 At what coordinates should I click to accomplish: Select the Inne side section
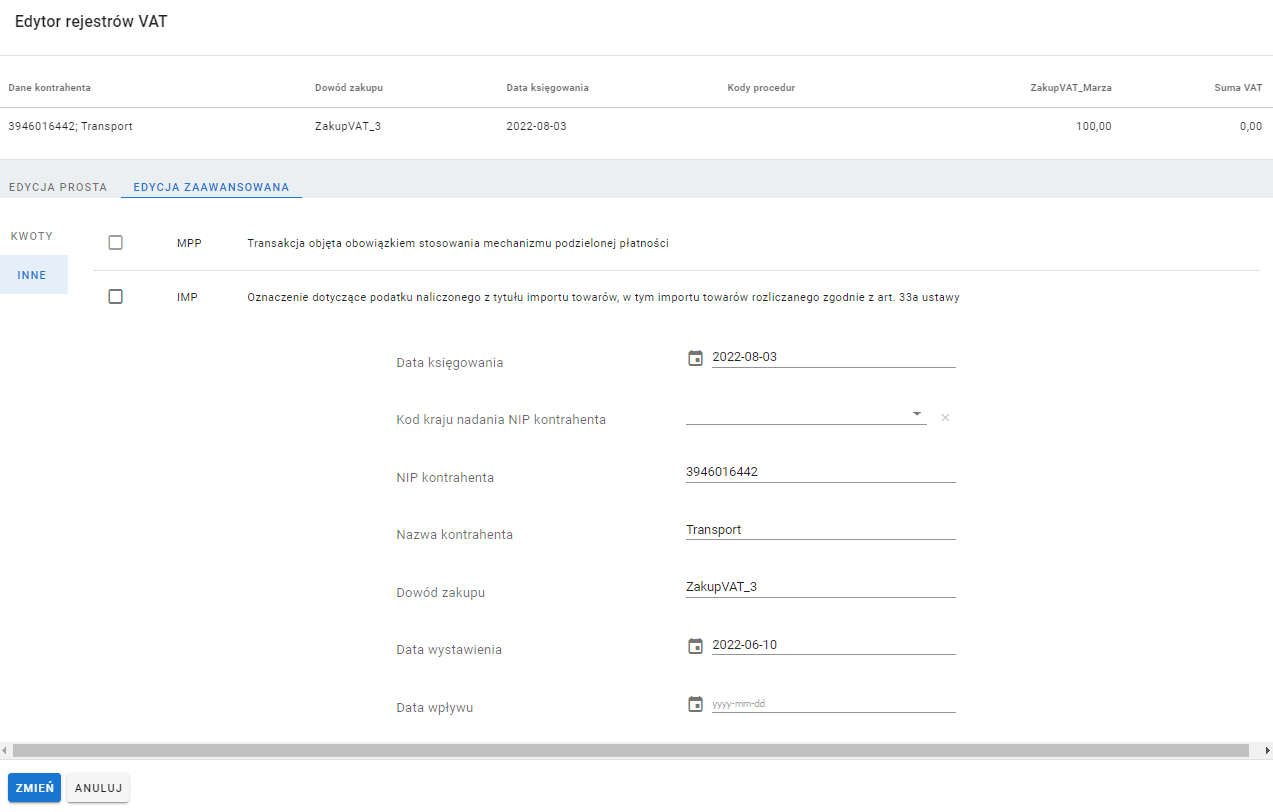click(x=32, y=275)
